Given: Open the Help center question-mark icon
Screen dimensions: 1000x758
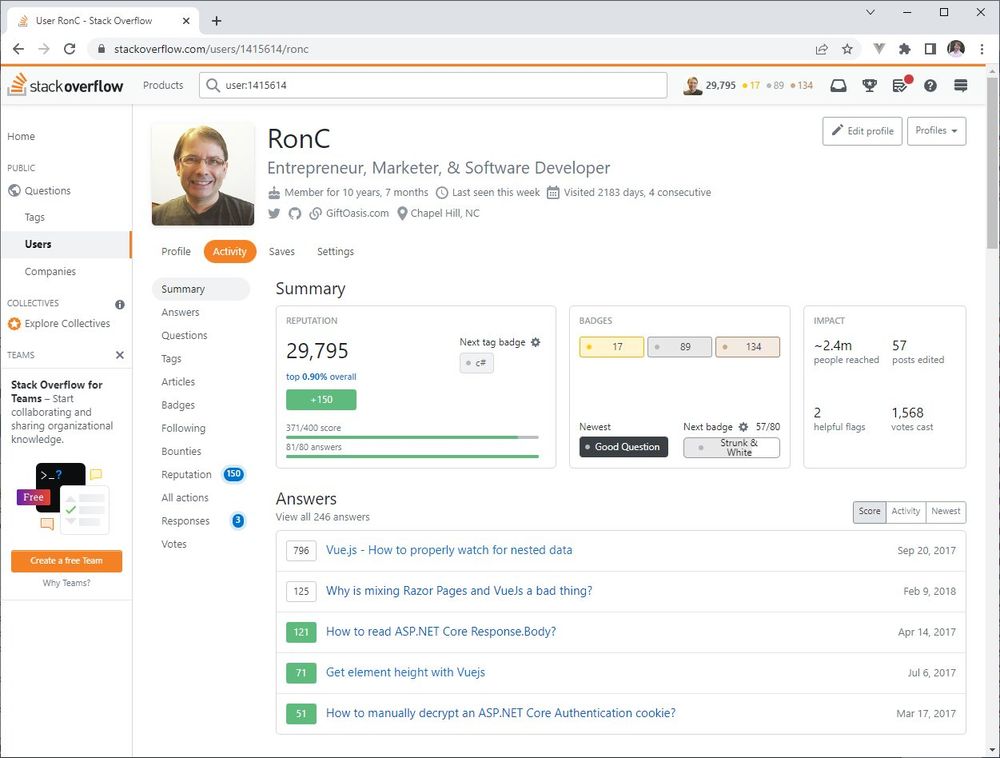Looking at the screenshot, I should tap(930, 85).
